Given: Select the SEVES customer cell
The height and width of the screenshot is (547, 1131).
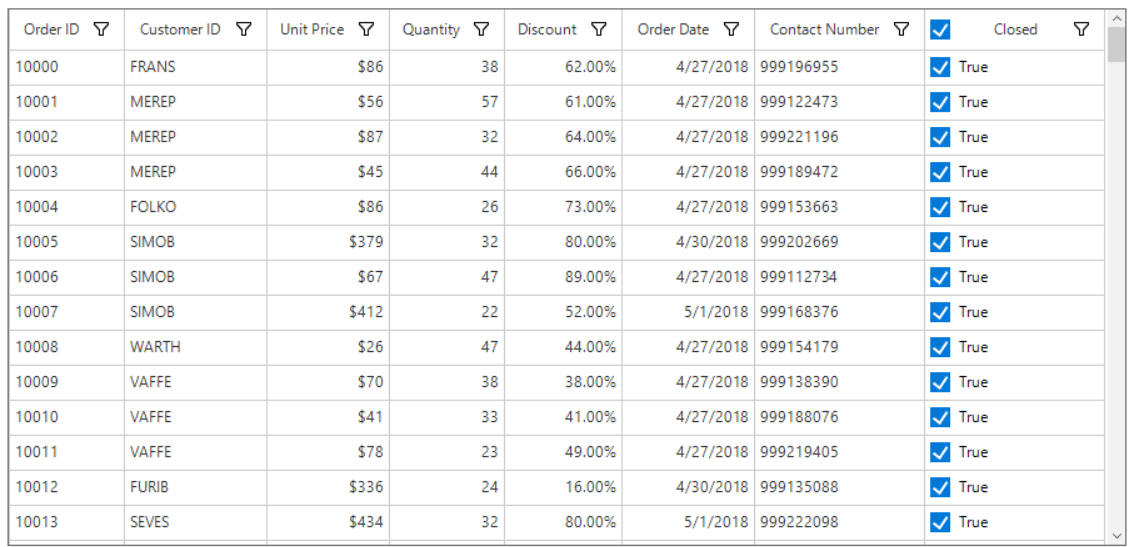Looking at the screenshot, I should [195, 522].
